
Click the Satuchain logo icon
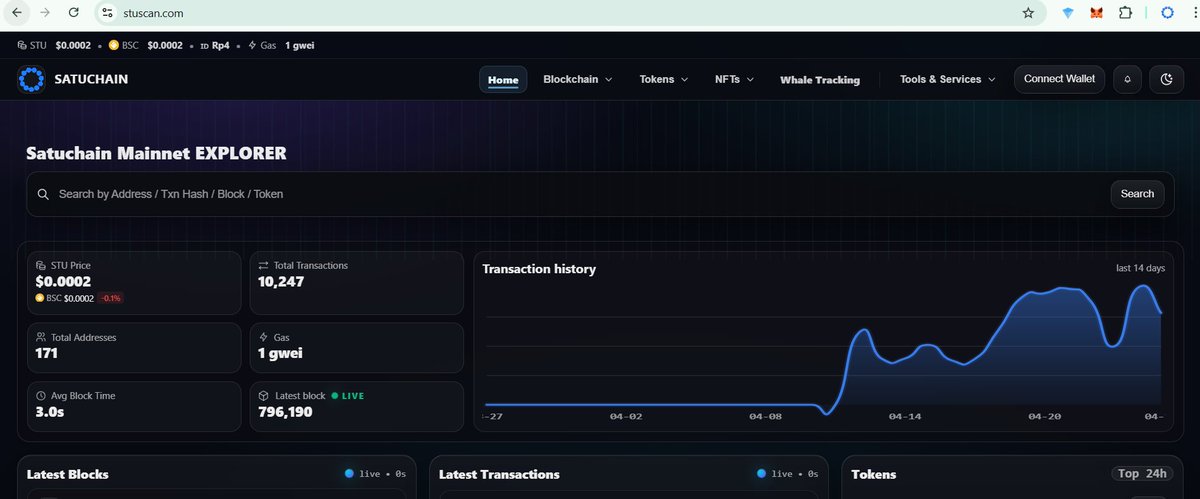tap(32, 79)
